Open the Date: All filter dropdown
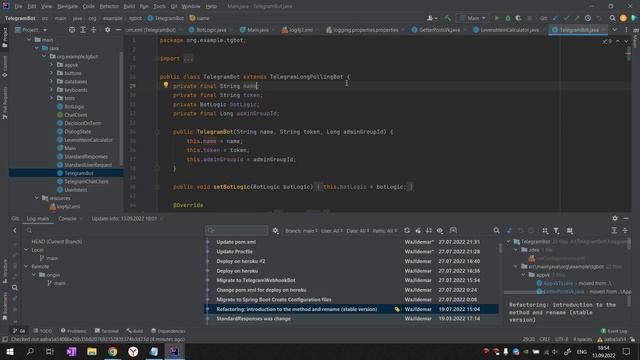 point(358,231)
